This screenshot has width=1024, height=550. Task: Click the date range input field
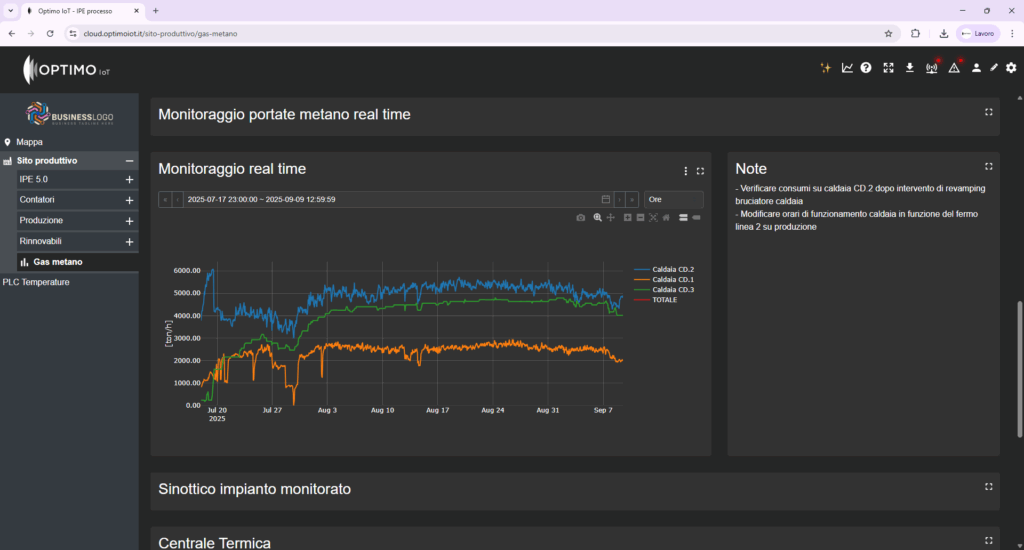[x=392, y=199]
